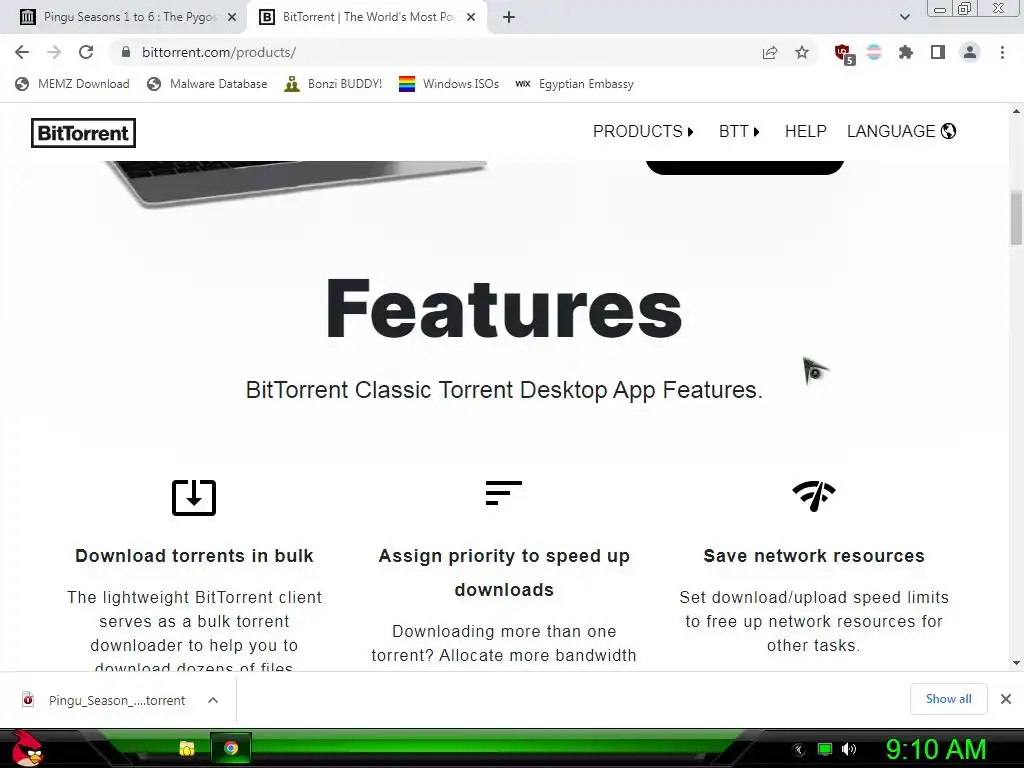Viewport: 1024px width, 768px height.
Task: Open a new browser tab
Action: click(x=509, y=17)
